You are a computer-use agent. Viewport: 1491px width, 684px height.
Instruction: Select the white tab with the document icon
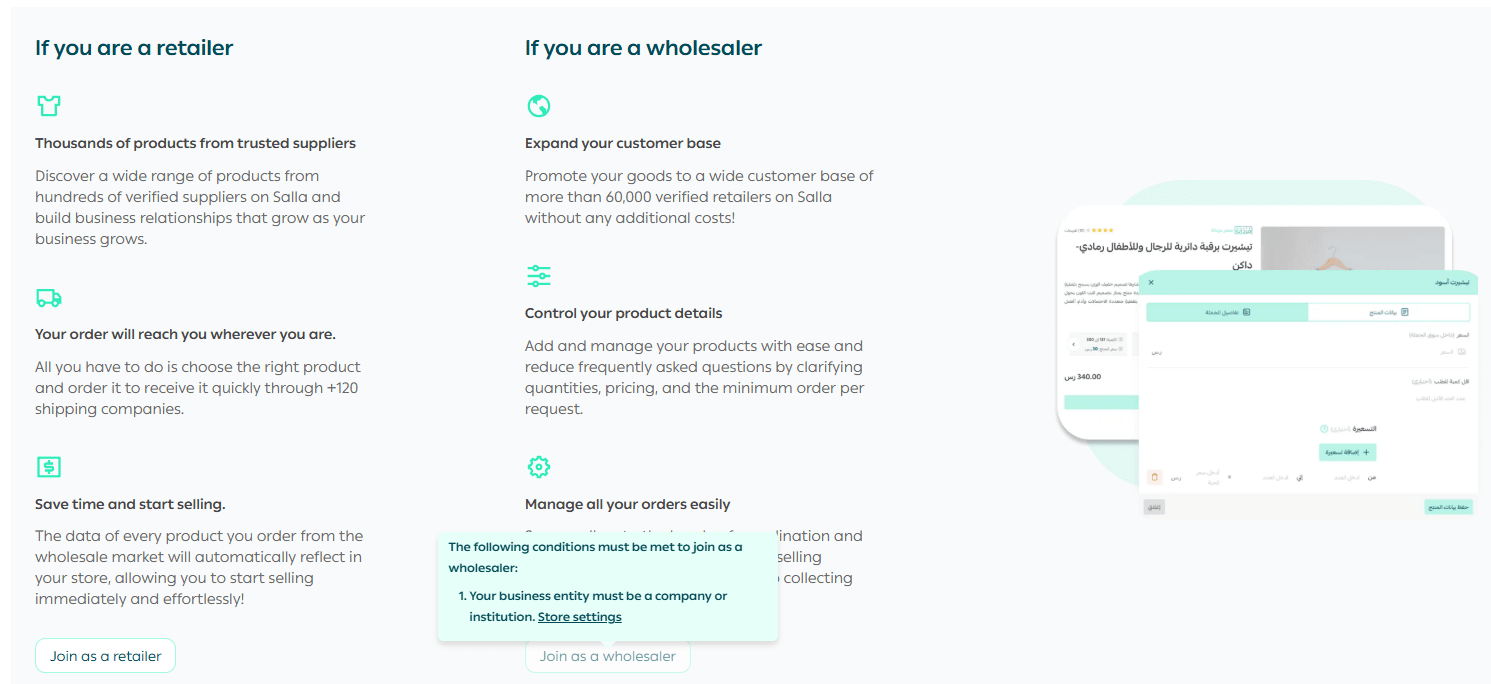1389,312
